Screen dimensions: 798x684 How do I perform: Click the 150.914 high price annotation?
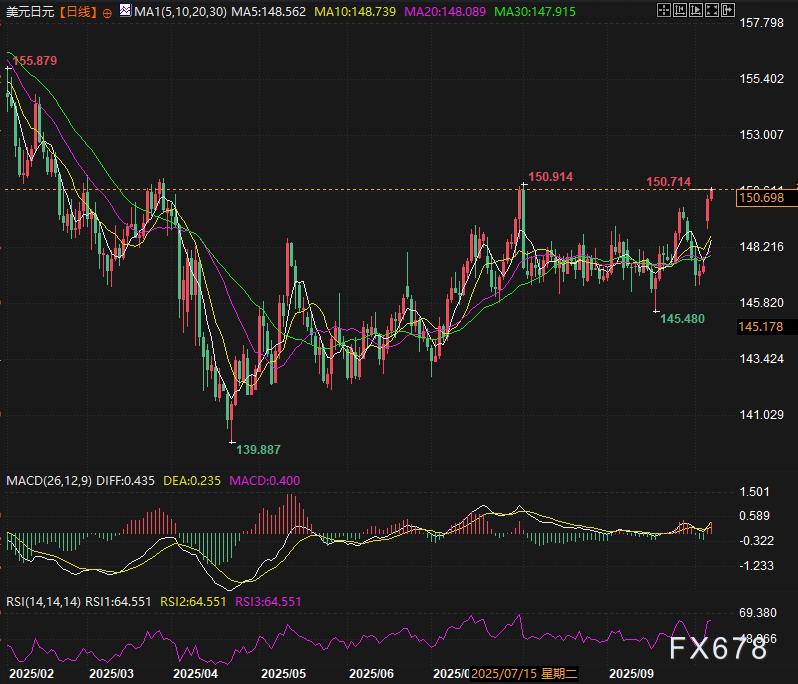click(550, 177)
